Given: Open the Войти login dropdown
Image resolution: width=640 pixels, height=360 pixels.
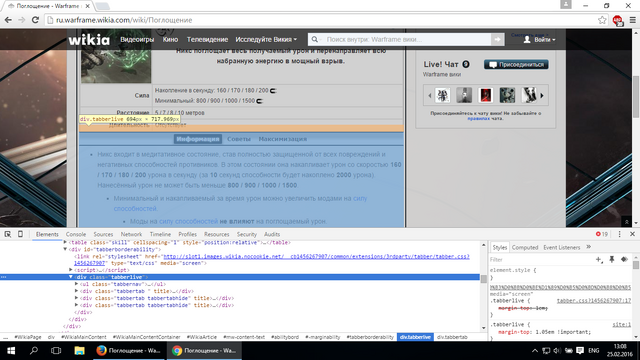Looking at the screenshot, I should click(x=540, y=40).
